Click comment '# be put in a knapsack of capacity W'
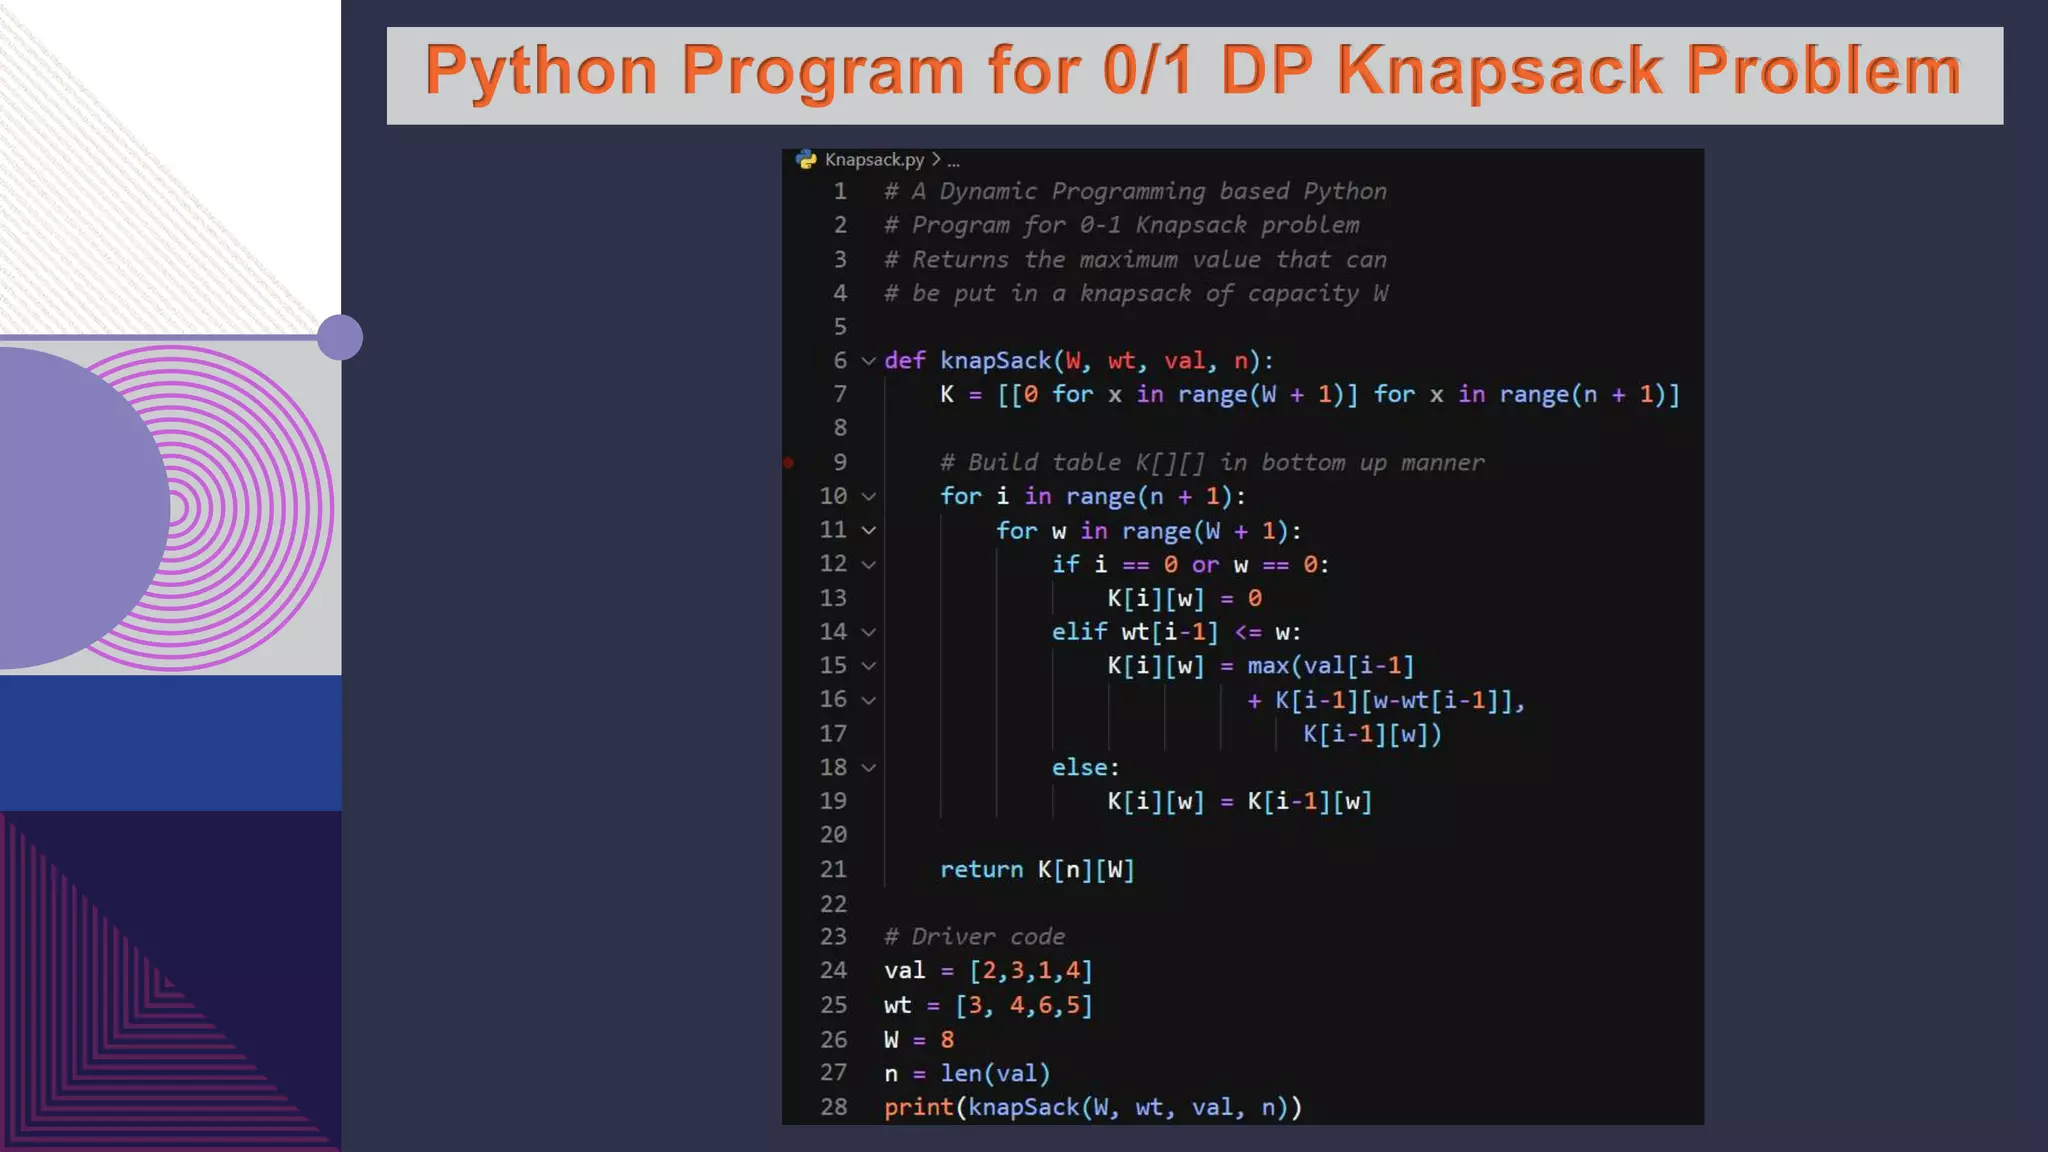The height and width of the screenshot is (1152, 2048). [1136, 293]
